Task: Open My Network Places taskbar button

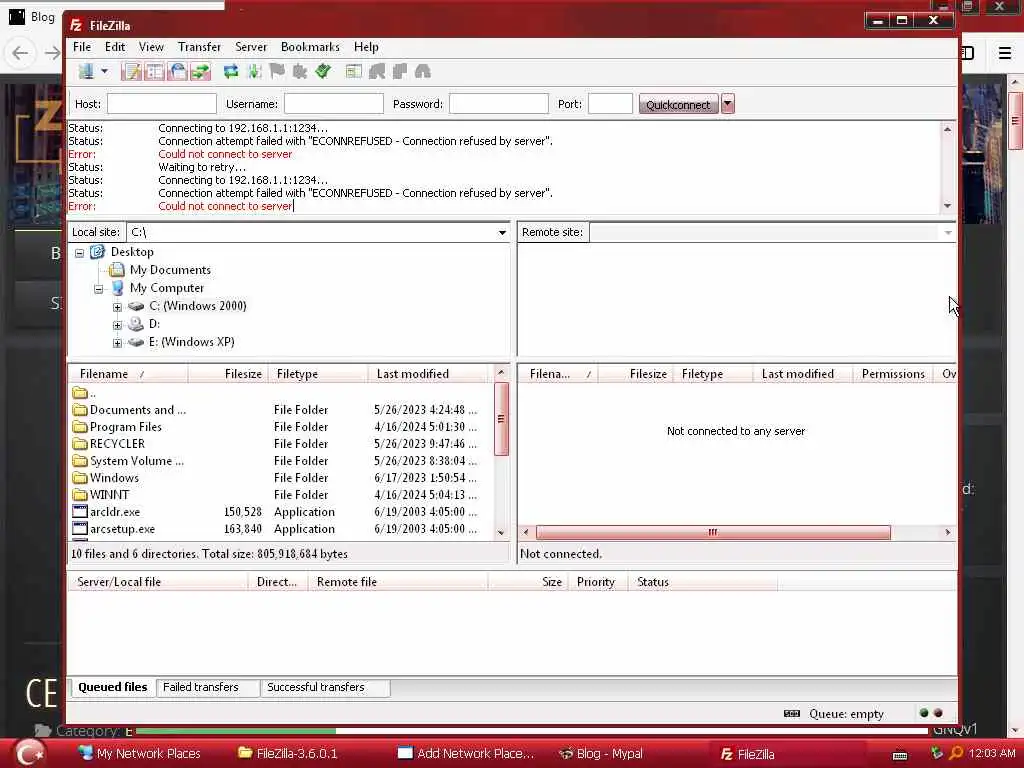Action: pos(138,754)
